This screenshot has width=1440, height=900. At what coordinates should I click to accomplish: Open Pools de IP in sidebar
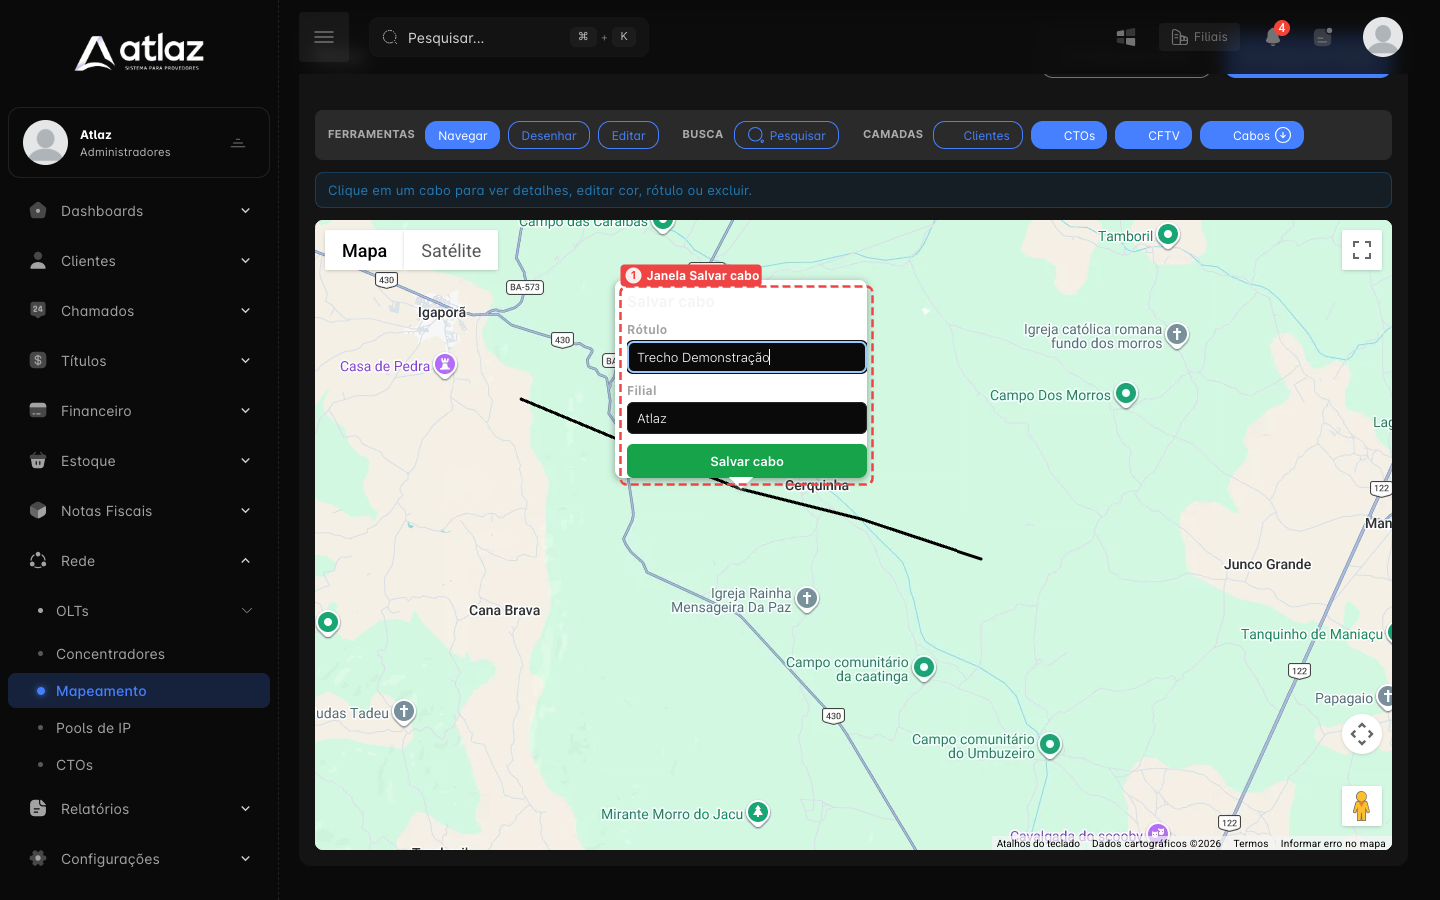click(93, 728)
